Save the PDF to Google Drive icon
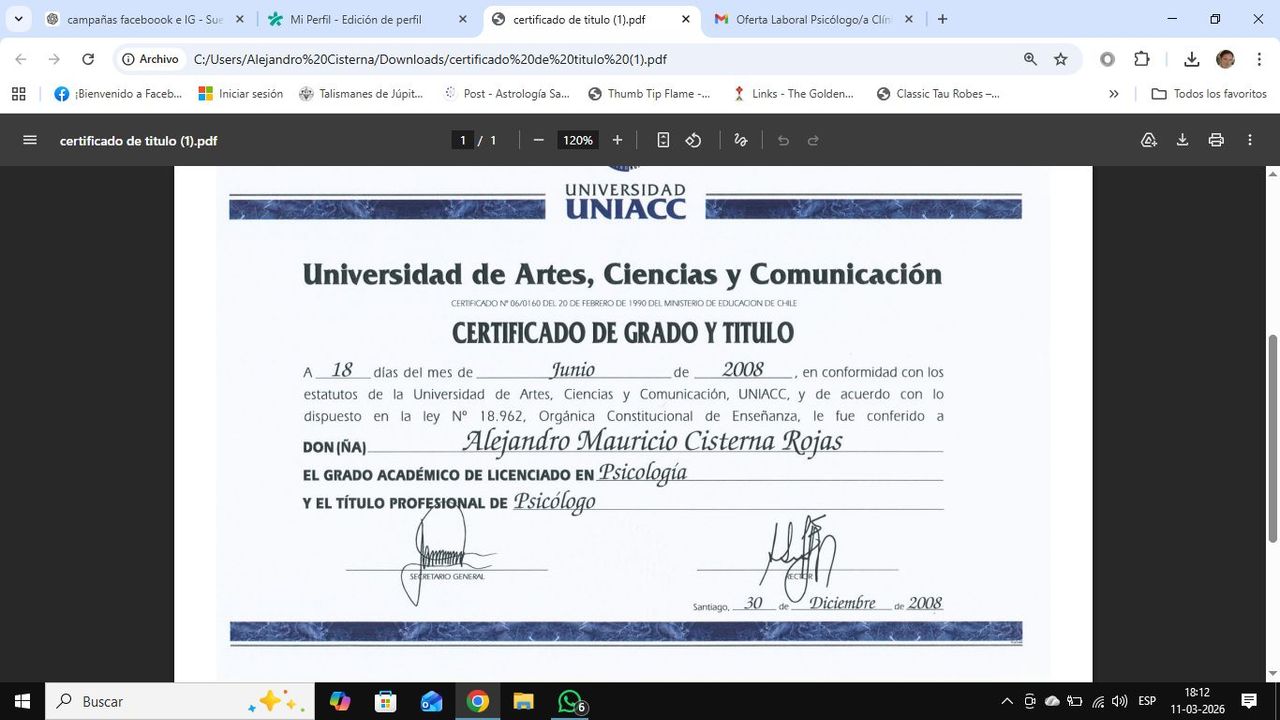 pyautogui.click(x=1149, y=140)
